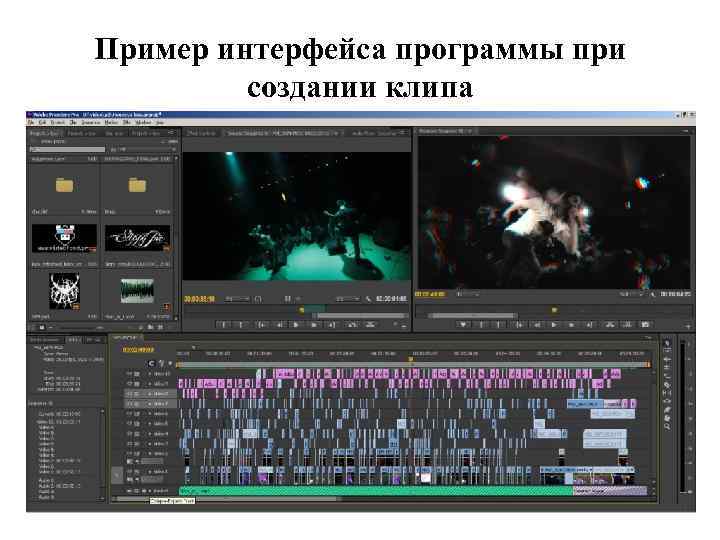
Task: Expand the top video track
Action: click(150, 374)
